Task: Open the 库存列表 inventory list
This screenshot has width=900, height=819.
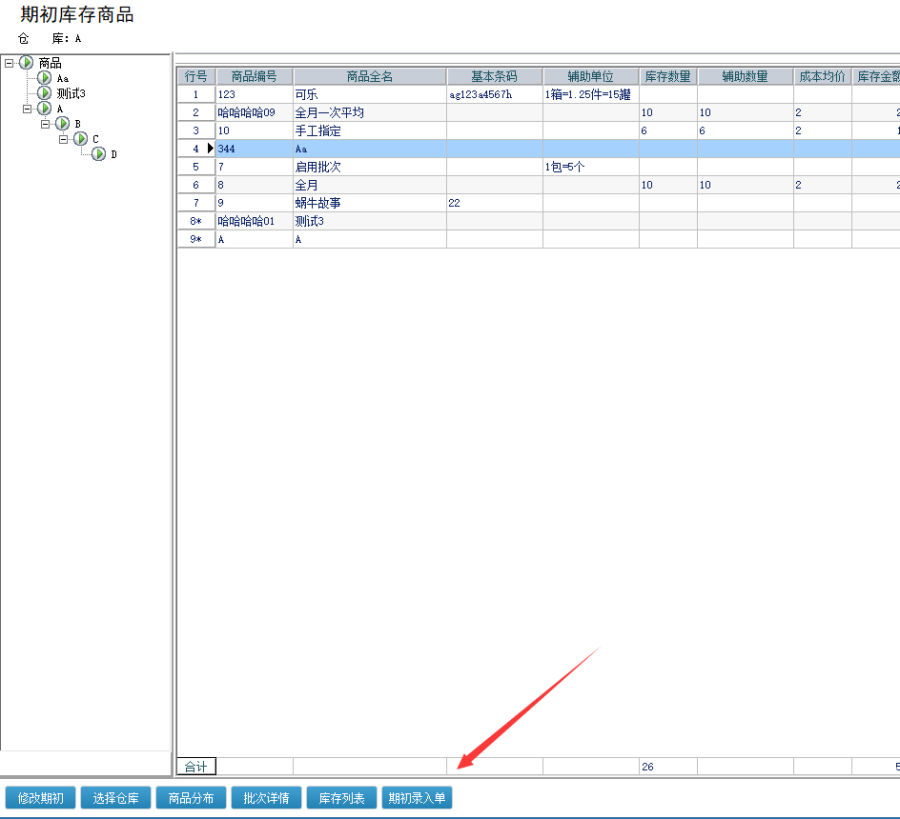Action: (342, 798)
